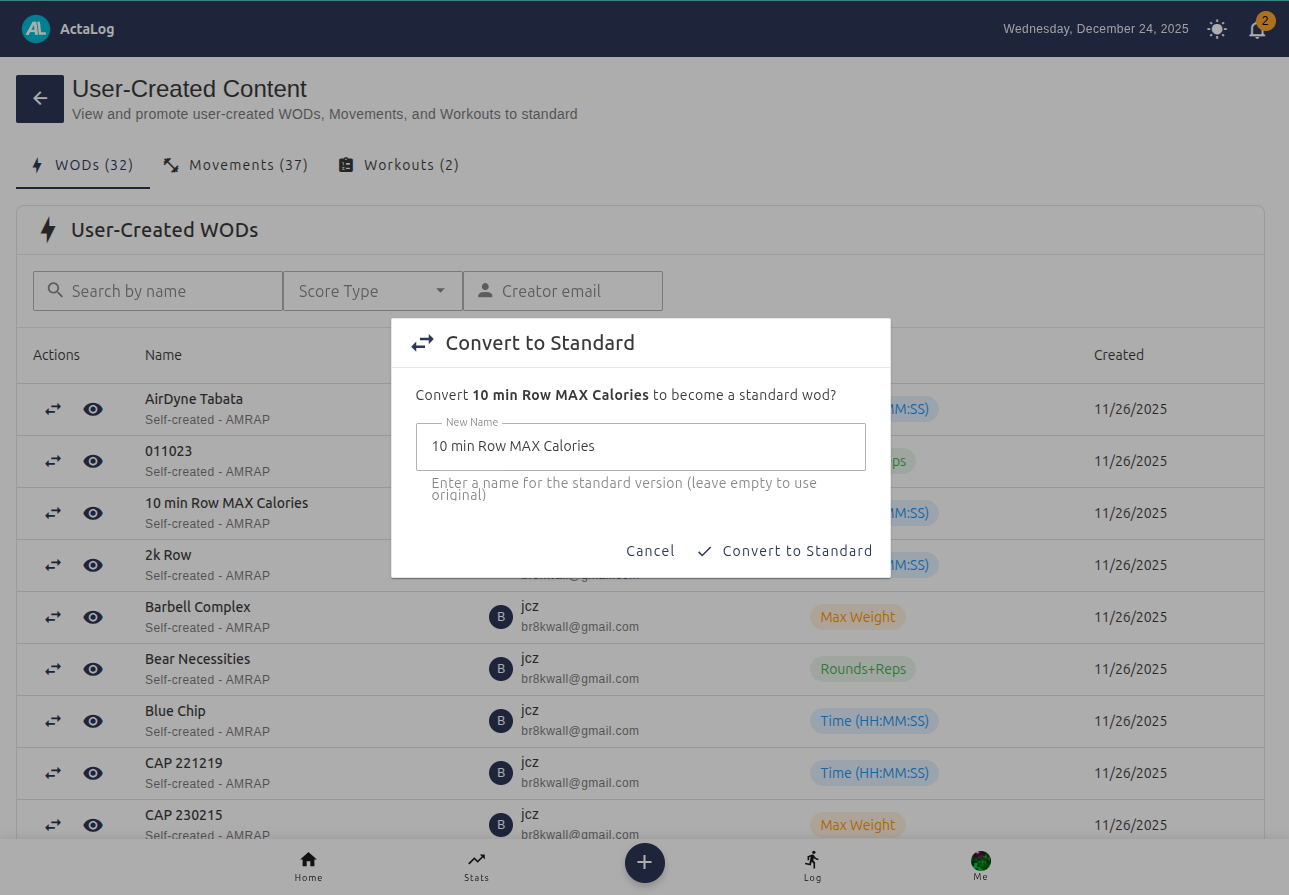This screenshot has height=895, width=1289.
Task: Click the back arrow button
Action: [40, 99]
